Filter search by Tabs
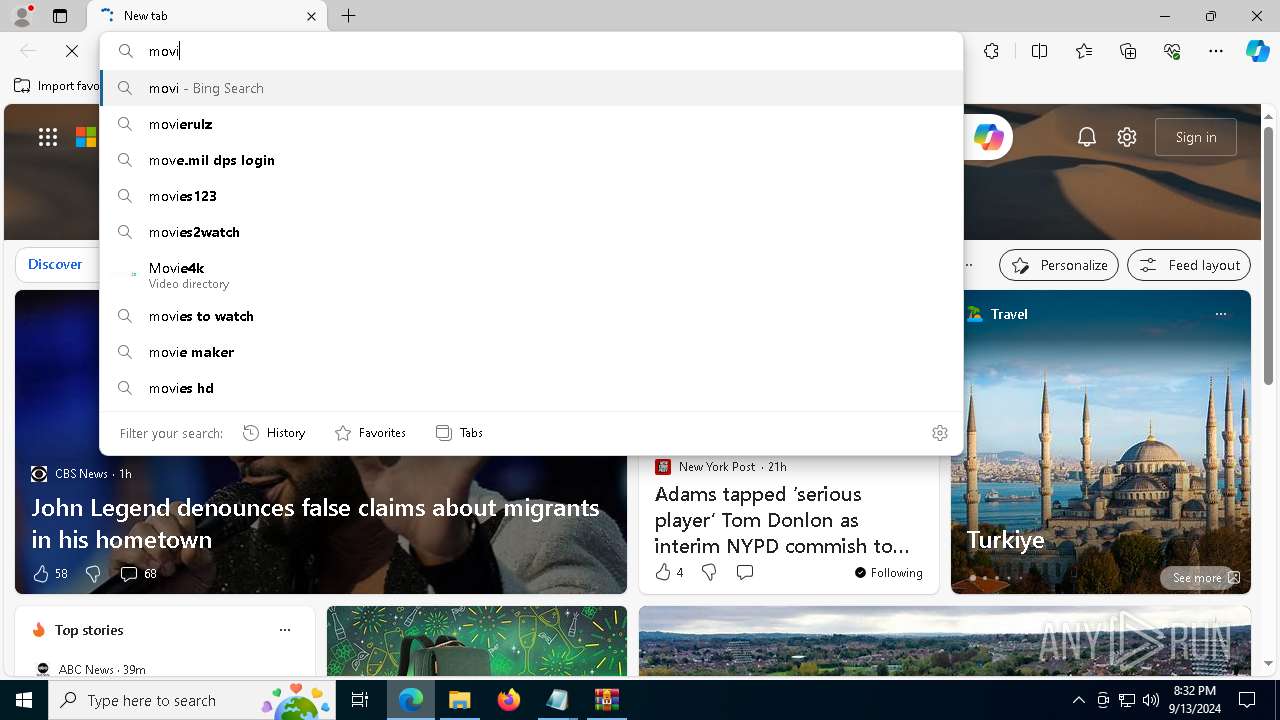The height and width of the screenshot is (720, 1280). [x=460, y=433]
